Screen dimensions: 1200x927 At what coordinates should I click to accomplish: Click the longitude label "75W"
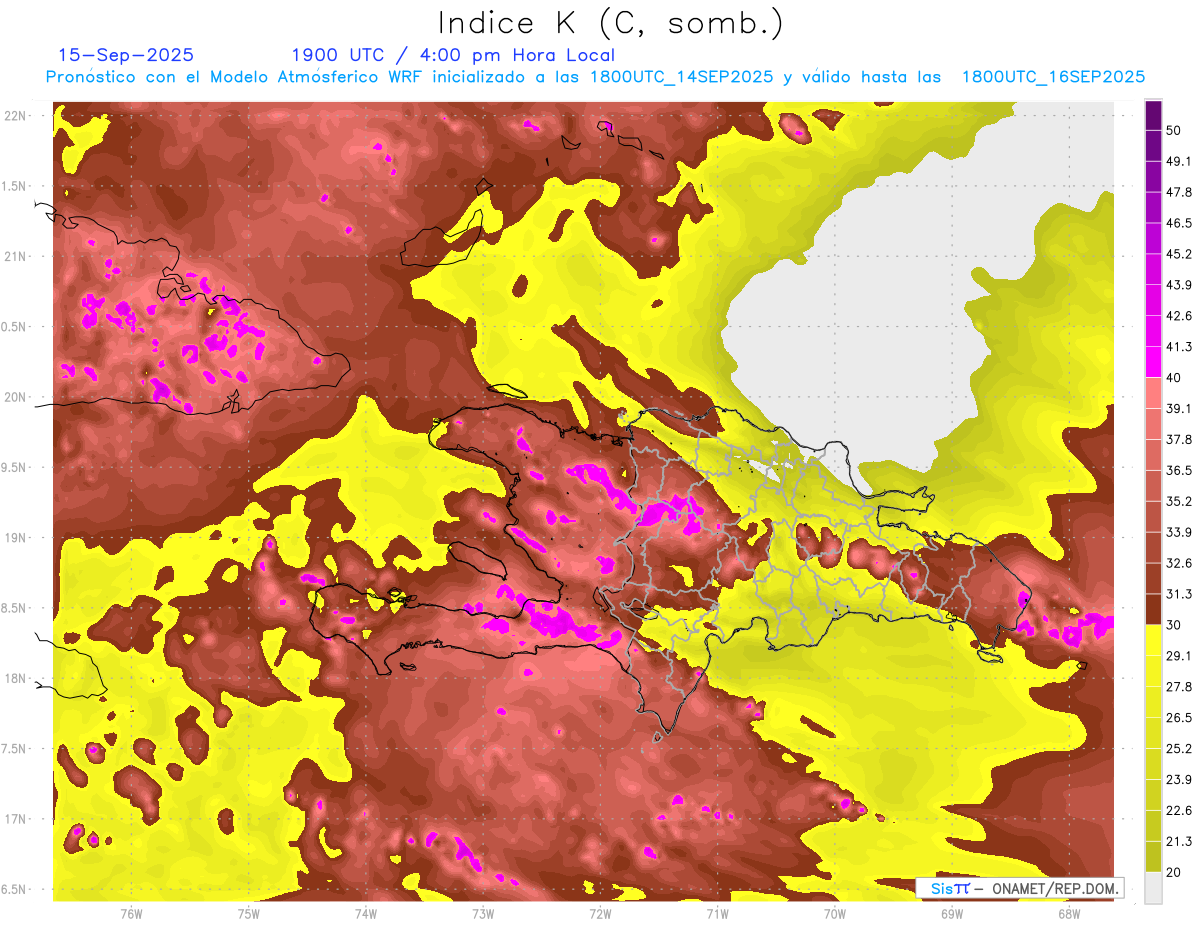pyautogui.click(x=248, y=913)
